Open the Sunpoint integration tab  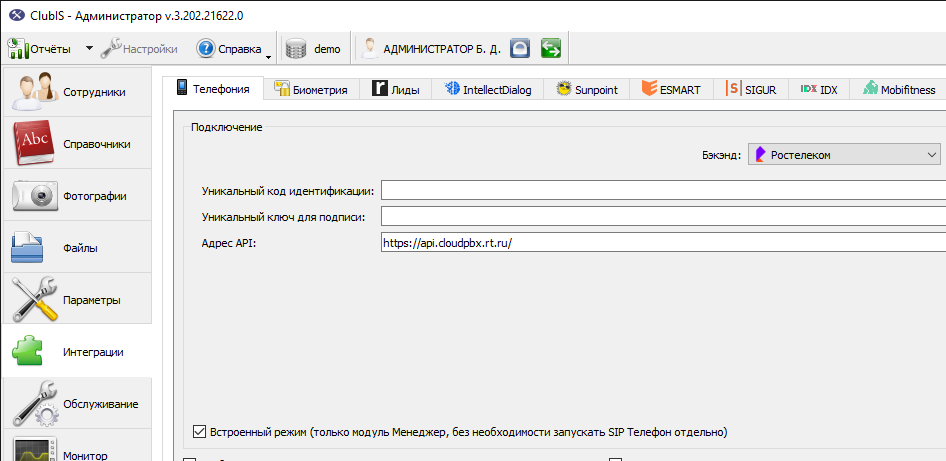click(587, 90)
